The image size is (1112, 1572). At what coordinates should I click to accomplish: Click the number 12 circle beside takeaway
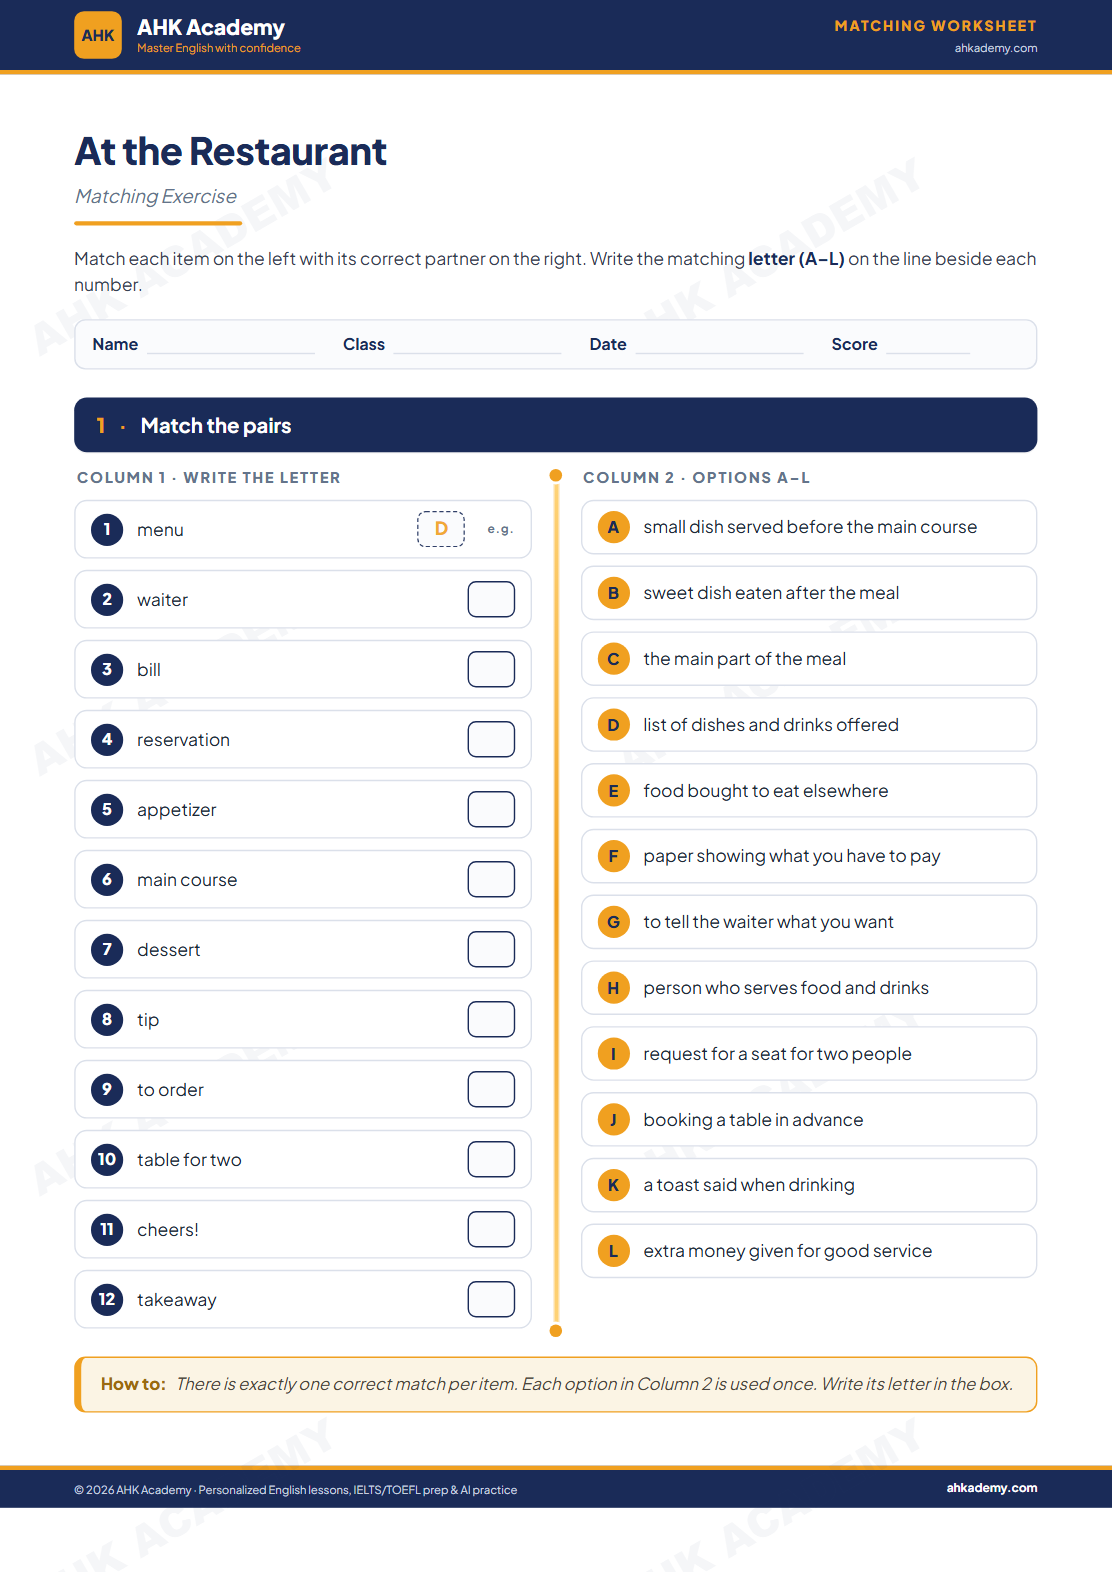(x=107, y=1299)
